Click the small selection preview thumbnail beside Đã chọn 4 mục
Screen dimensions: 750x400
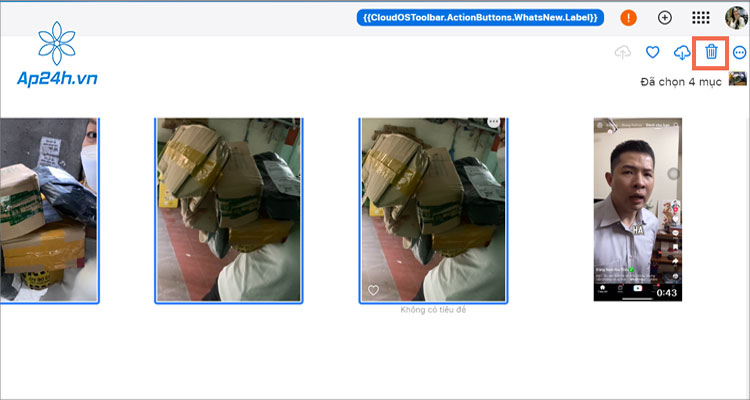tap(738, 79)
